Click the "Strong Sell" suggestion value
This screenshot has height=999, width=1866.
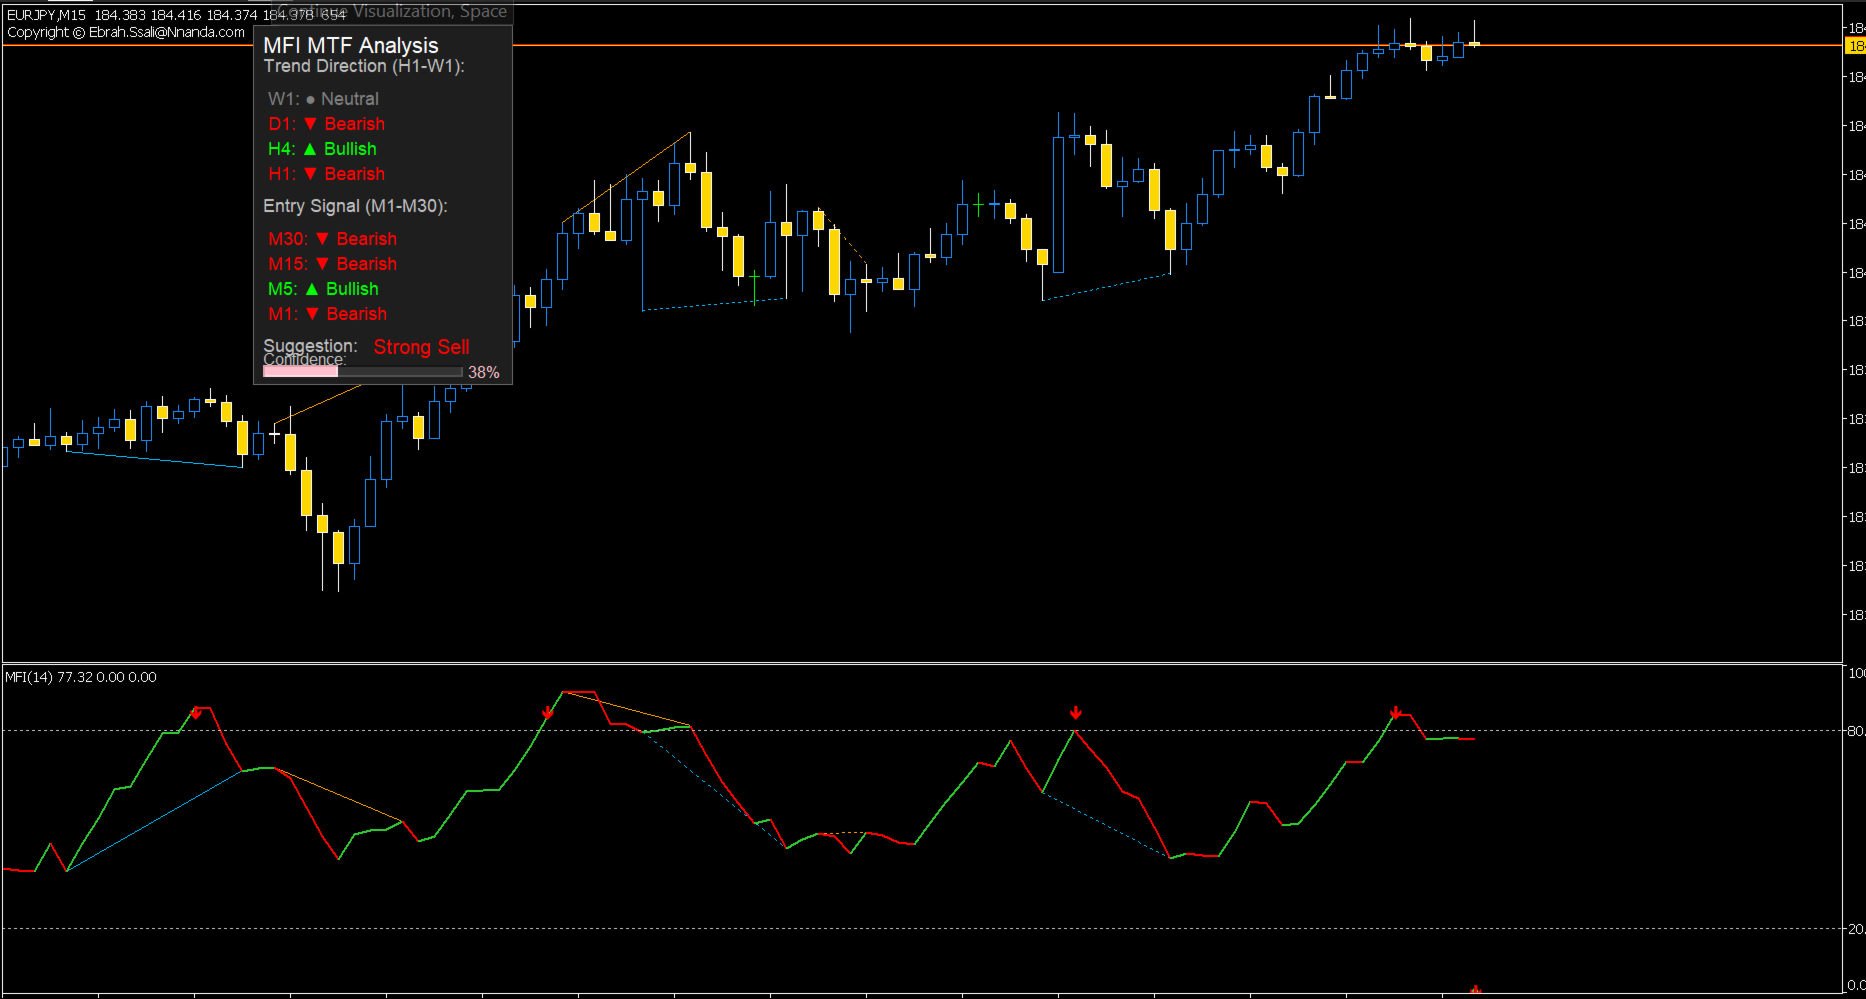[422, 347]
